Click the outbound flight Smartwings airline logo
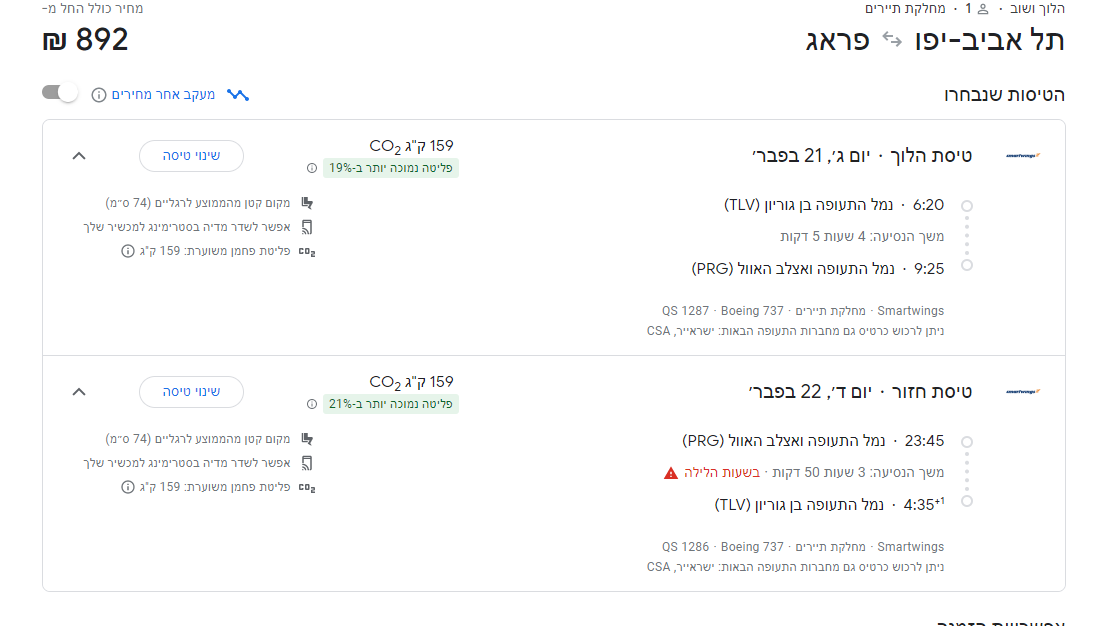This screenshot has height=626, width=1118. click(1023, 156)
